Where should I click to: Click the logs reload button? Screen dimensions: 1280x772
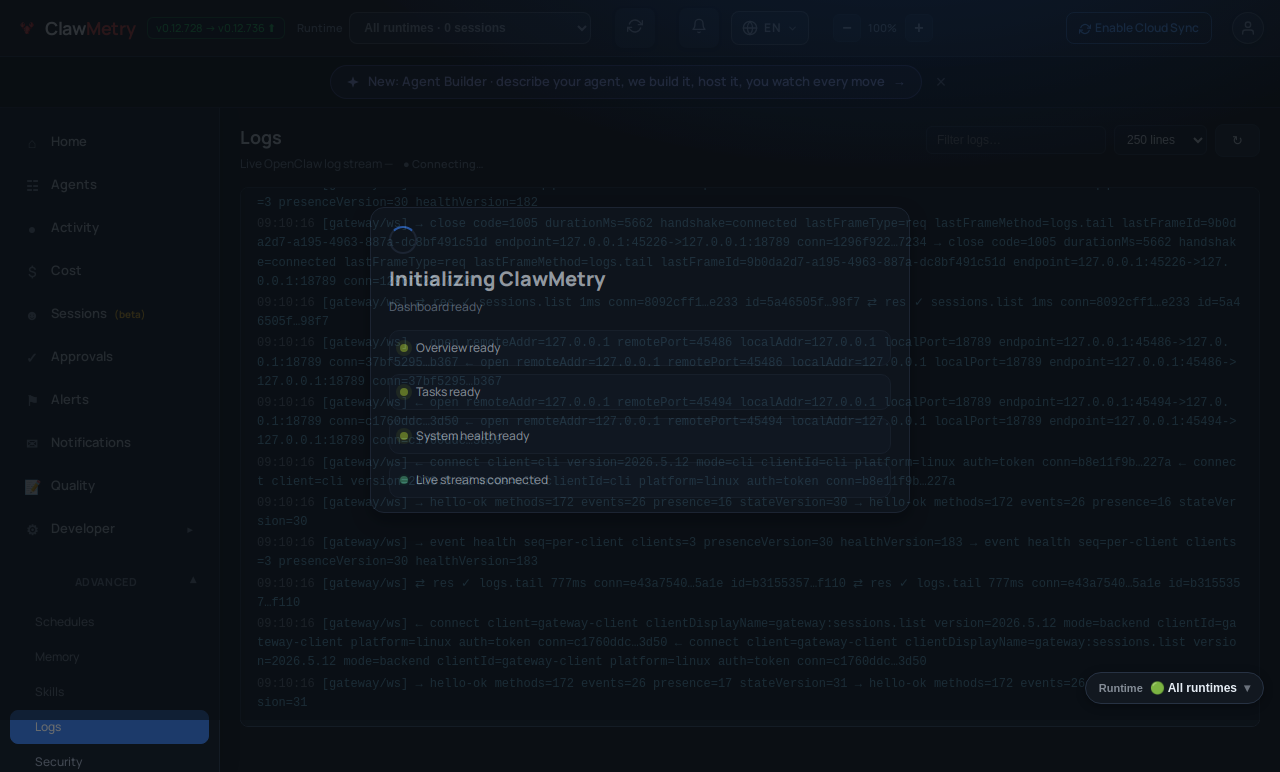[x=1237, y=140]
